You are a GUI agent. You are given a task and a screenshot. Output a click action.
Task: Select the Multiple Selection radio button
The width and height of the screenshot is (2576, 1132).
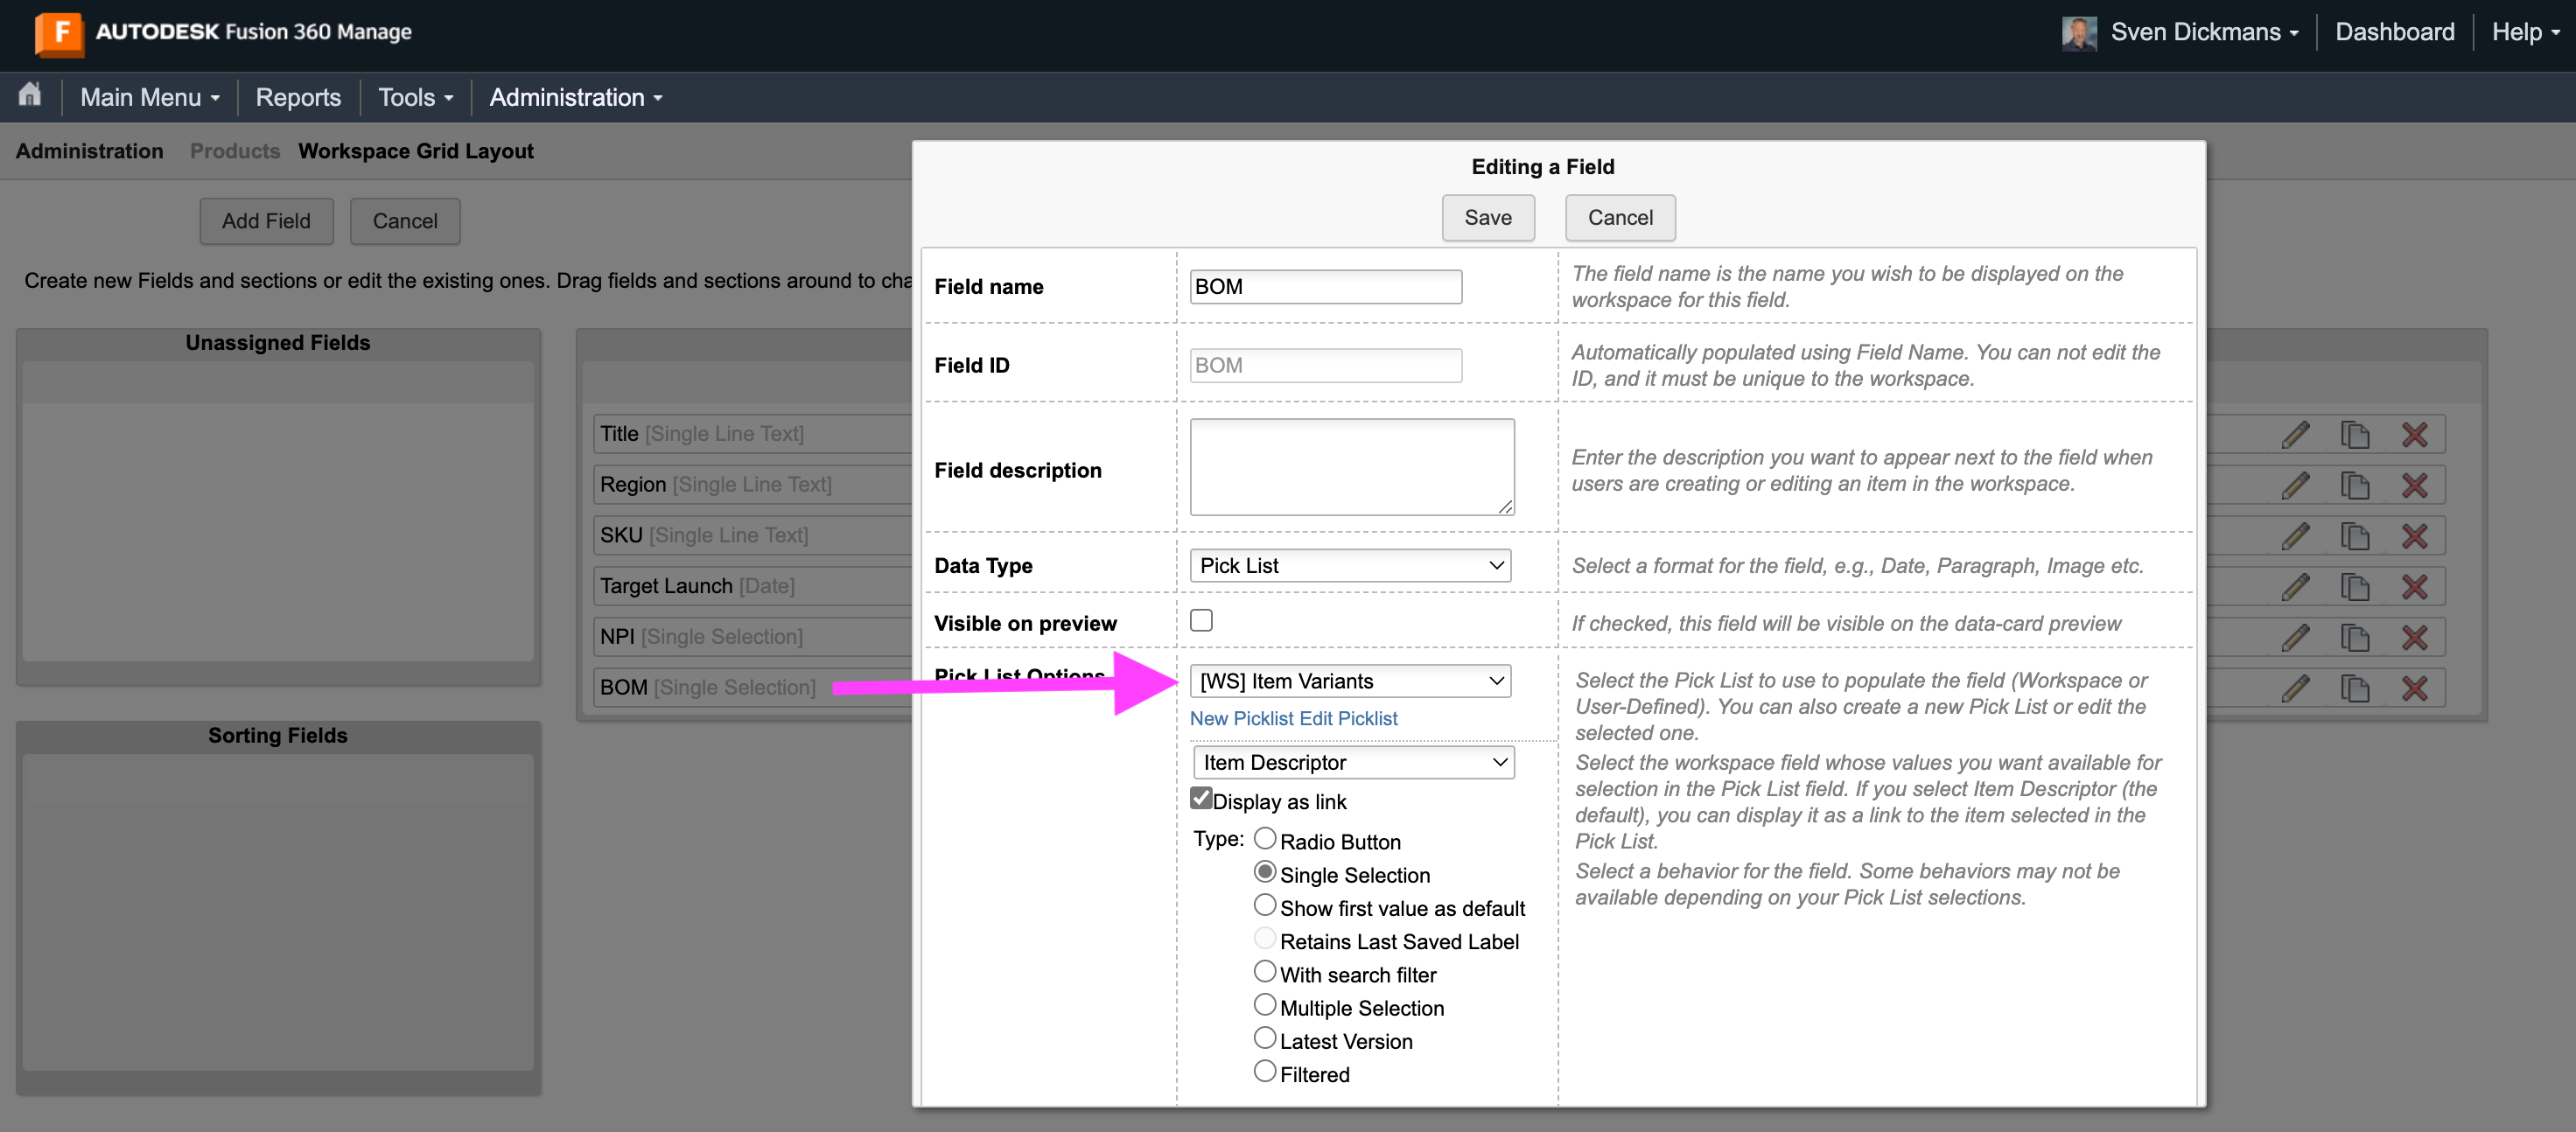(1265, 1005)
